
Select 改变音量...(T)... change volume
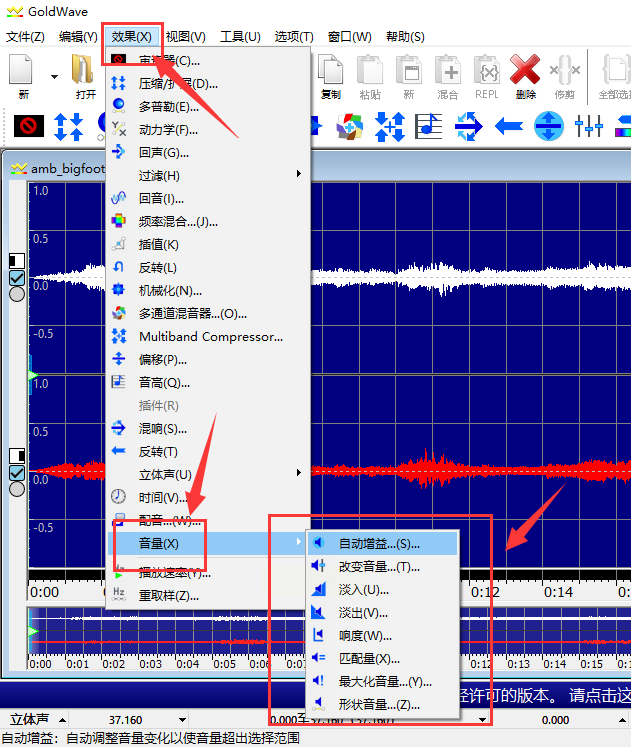(x=383, y=566)
